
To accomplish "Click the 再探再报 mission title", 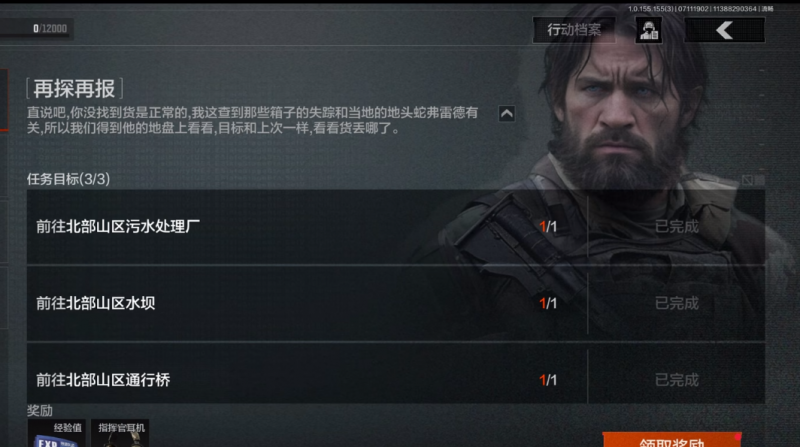I will [74, 89].
